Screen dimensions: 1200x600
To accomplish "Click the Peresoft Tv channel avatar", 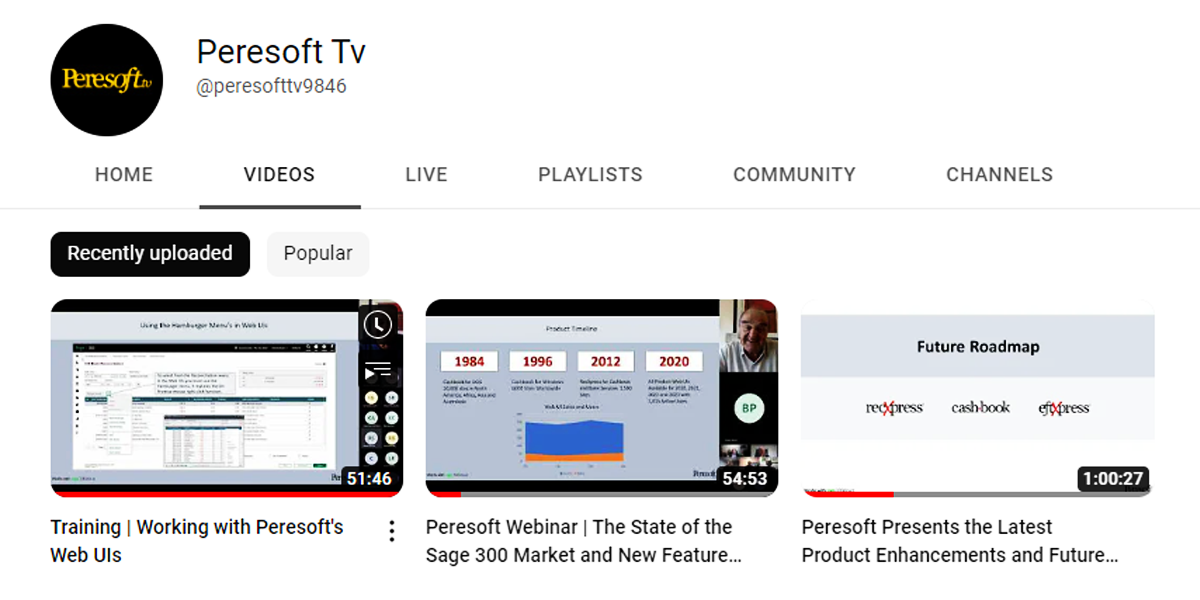I will point(107,80).
